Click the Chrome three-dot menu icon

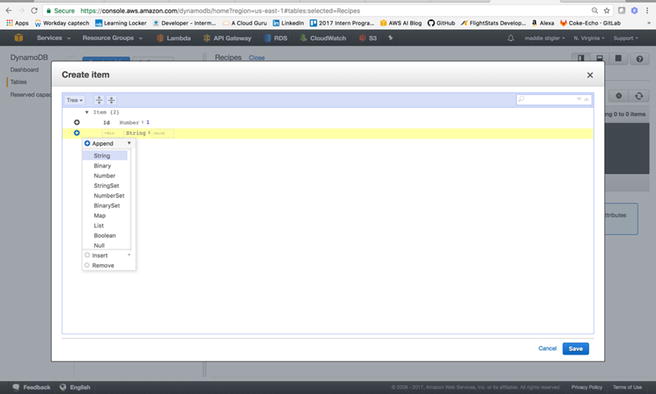coord(647,10)
